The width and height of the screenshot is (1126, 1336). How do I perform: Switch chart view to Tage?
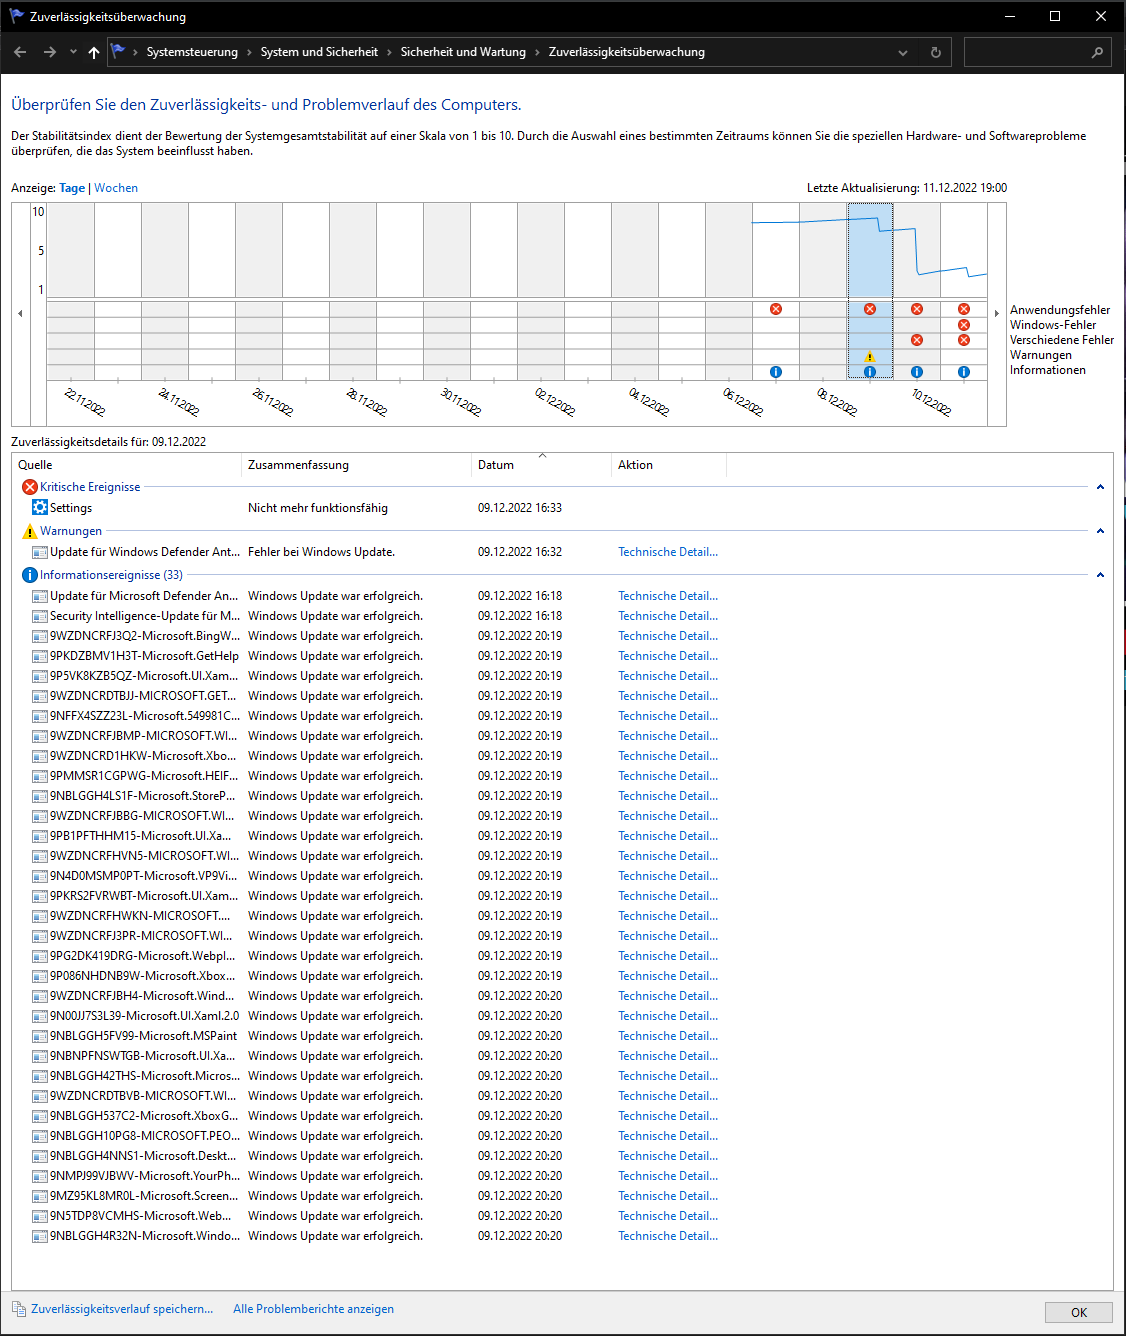(72, 188)
